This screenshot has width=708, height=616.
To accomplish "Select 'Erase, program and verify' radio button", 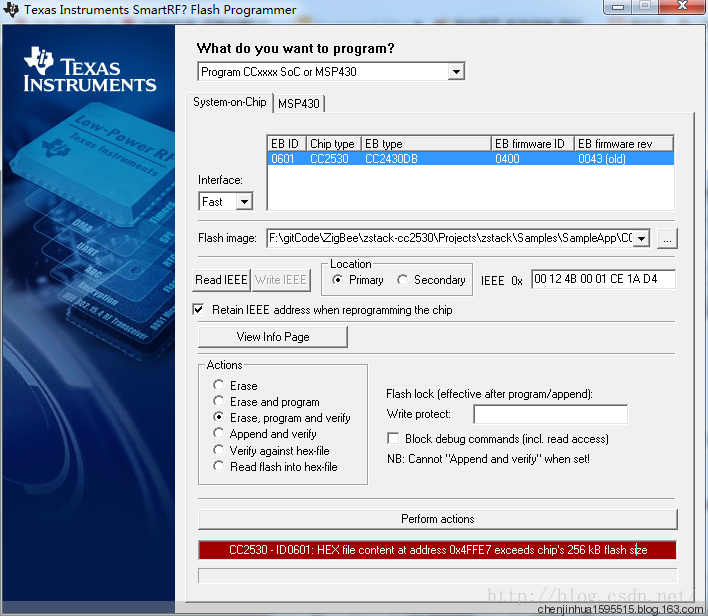I will click(x=219, y=417).
